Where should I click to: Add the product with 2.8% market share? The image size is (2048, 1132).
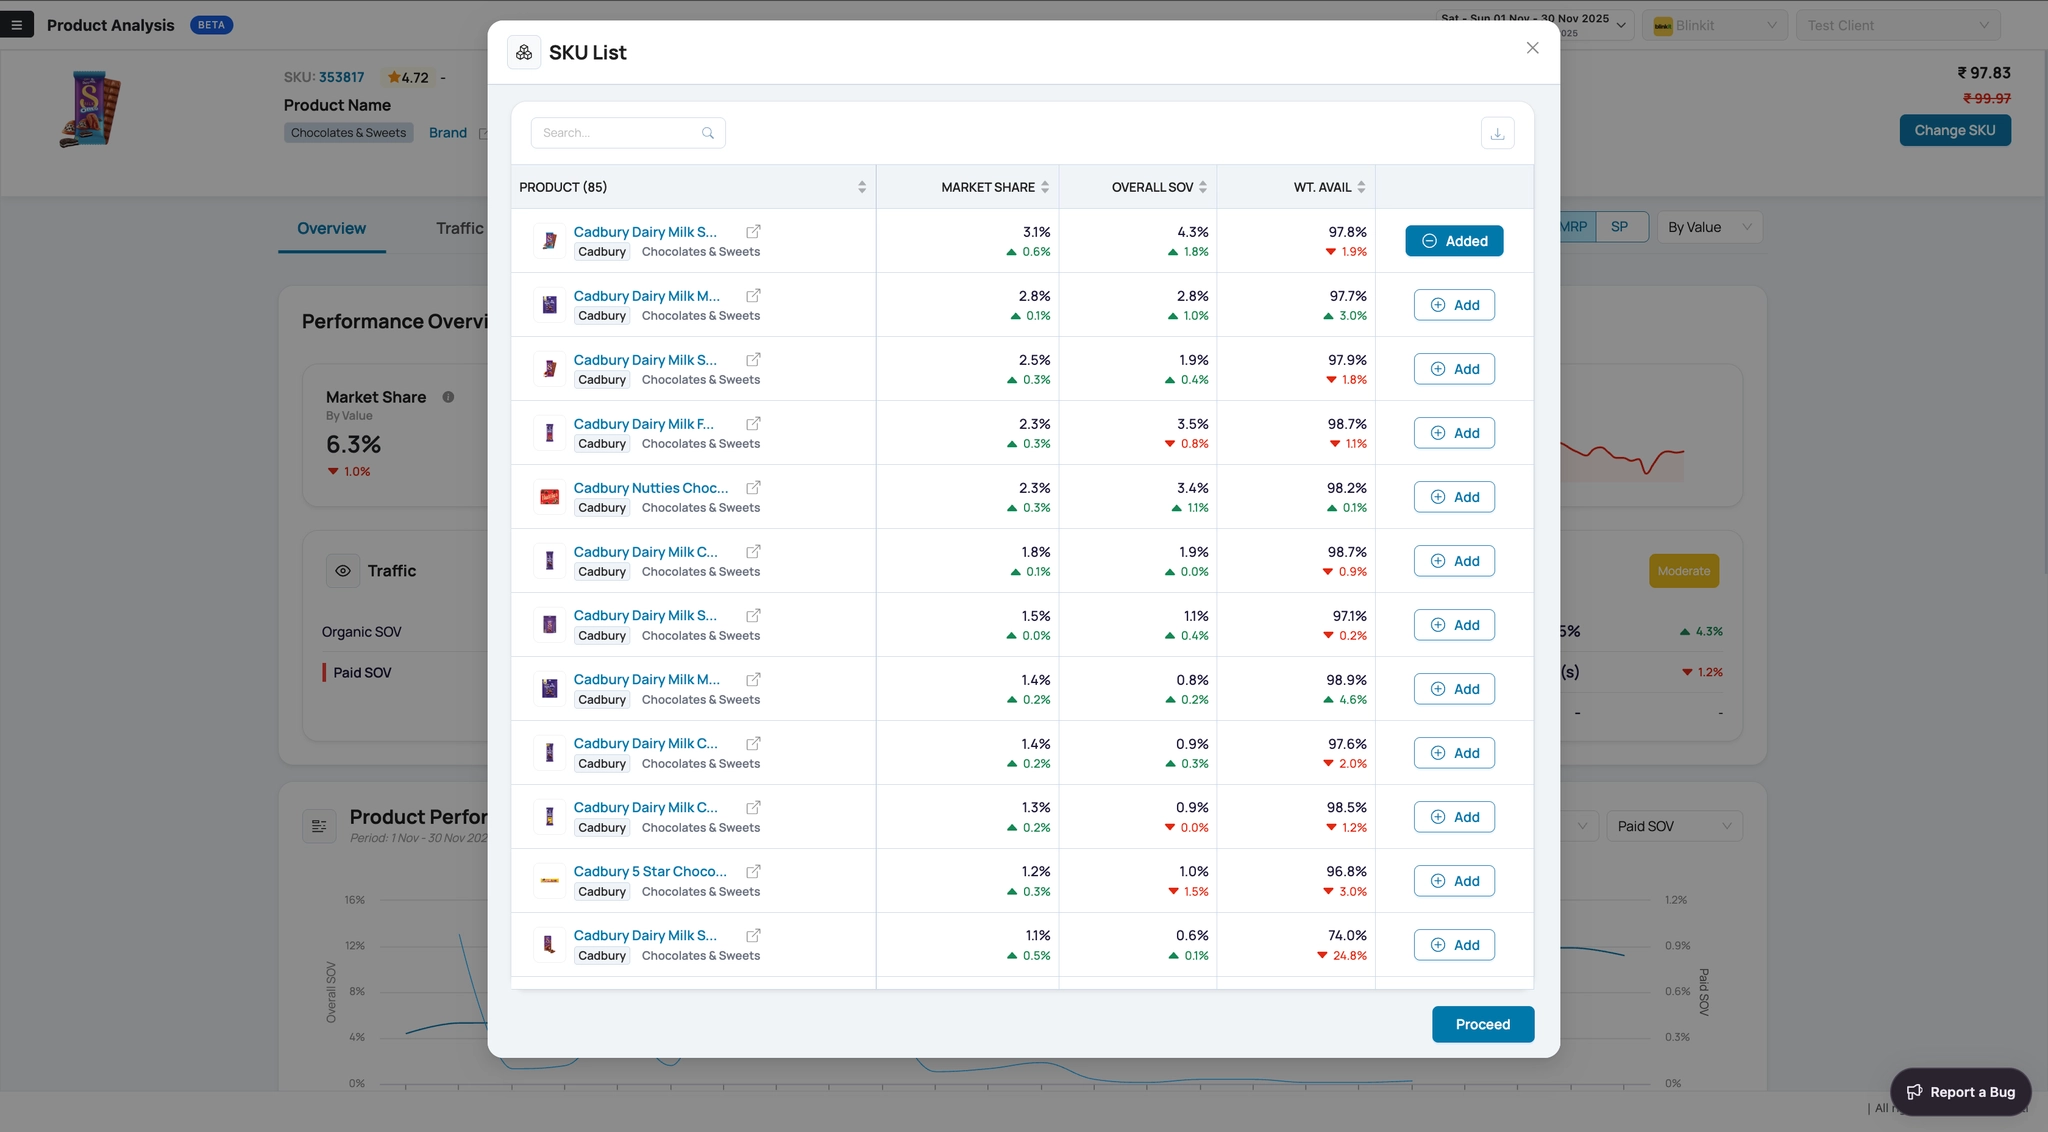1454,305
